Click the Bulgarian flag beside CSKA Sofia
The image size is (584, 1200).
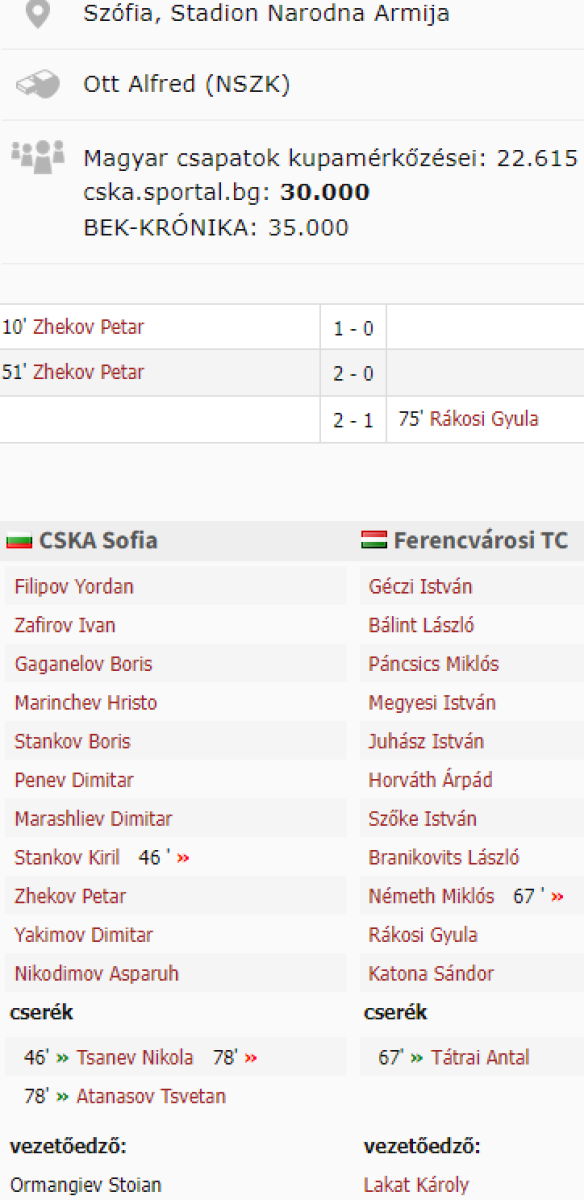(19, 541)
